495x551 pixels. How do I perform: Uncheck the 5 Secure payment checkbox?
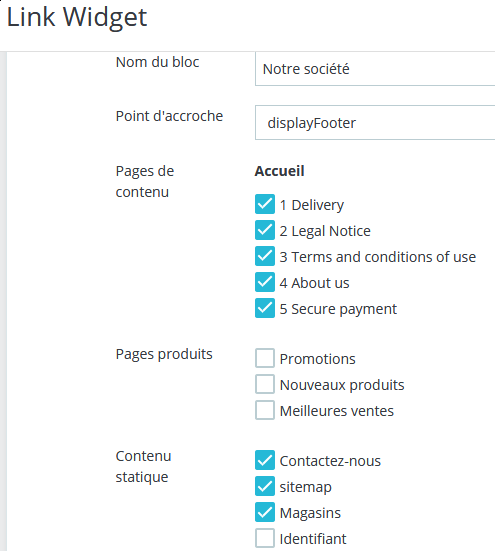pos(265,308)
